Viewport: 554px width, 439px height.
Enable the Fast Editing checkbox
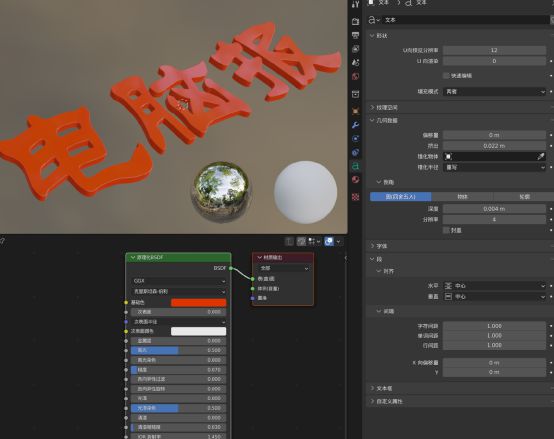[446, 76]
